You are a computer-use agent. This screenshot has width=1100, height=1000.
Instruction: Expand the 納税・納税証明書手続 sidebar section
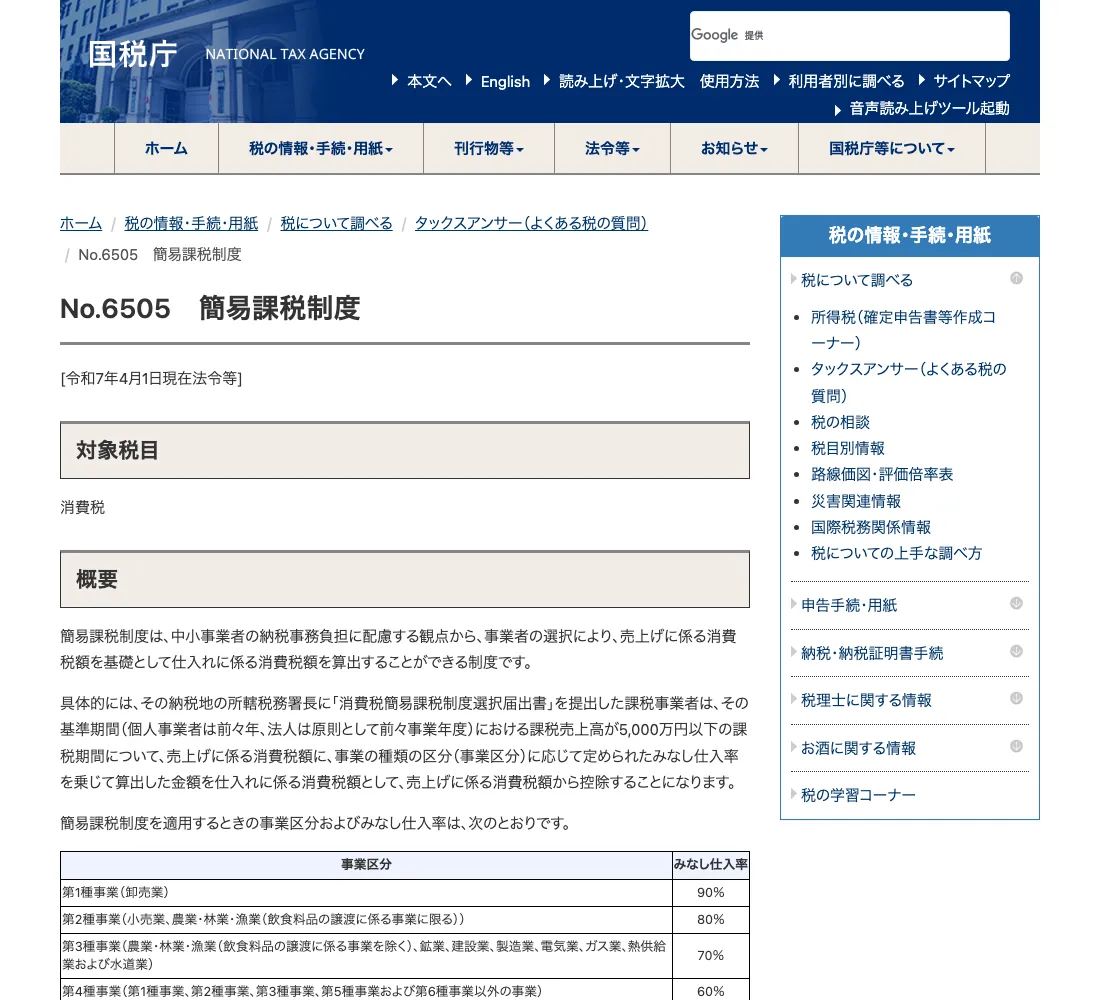tap(872, 653)
